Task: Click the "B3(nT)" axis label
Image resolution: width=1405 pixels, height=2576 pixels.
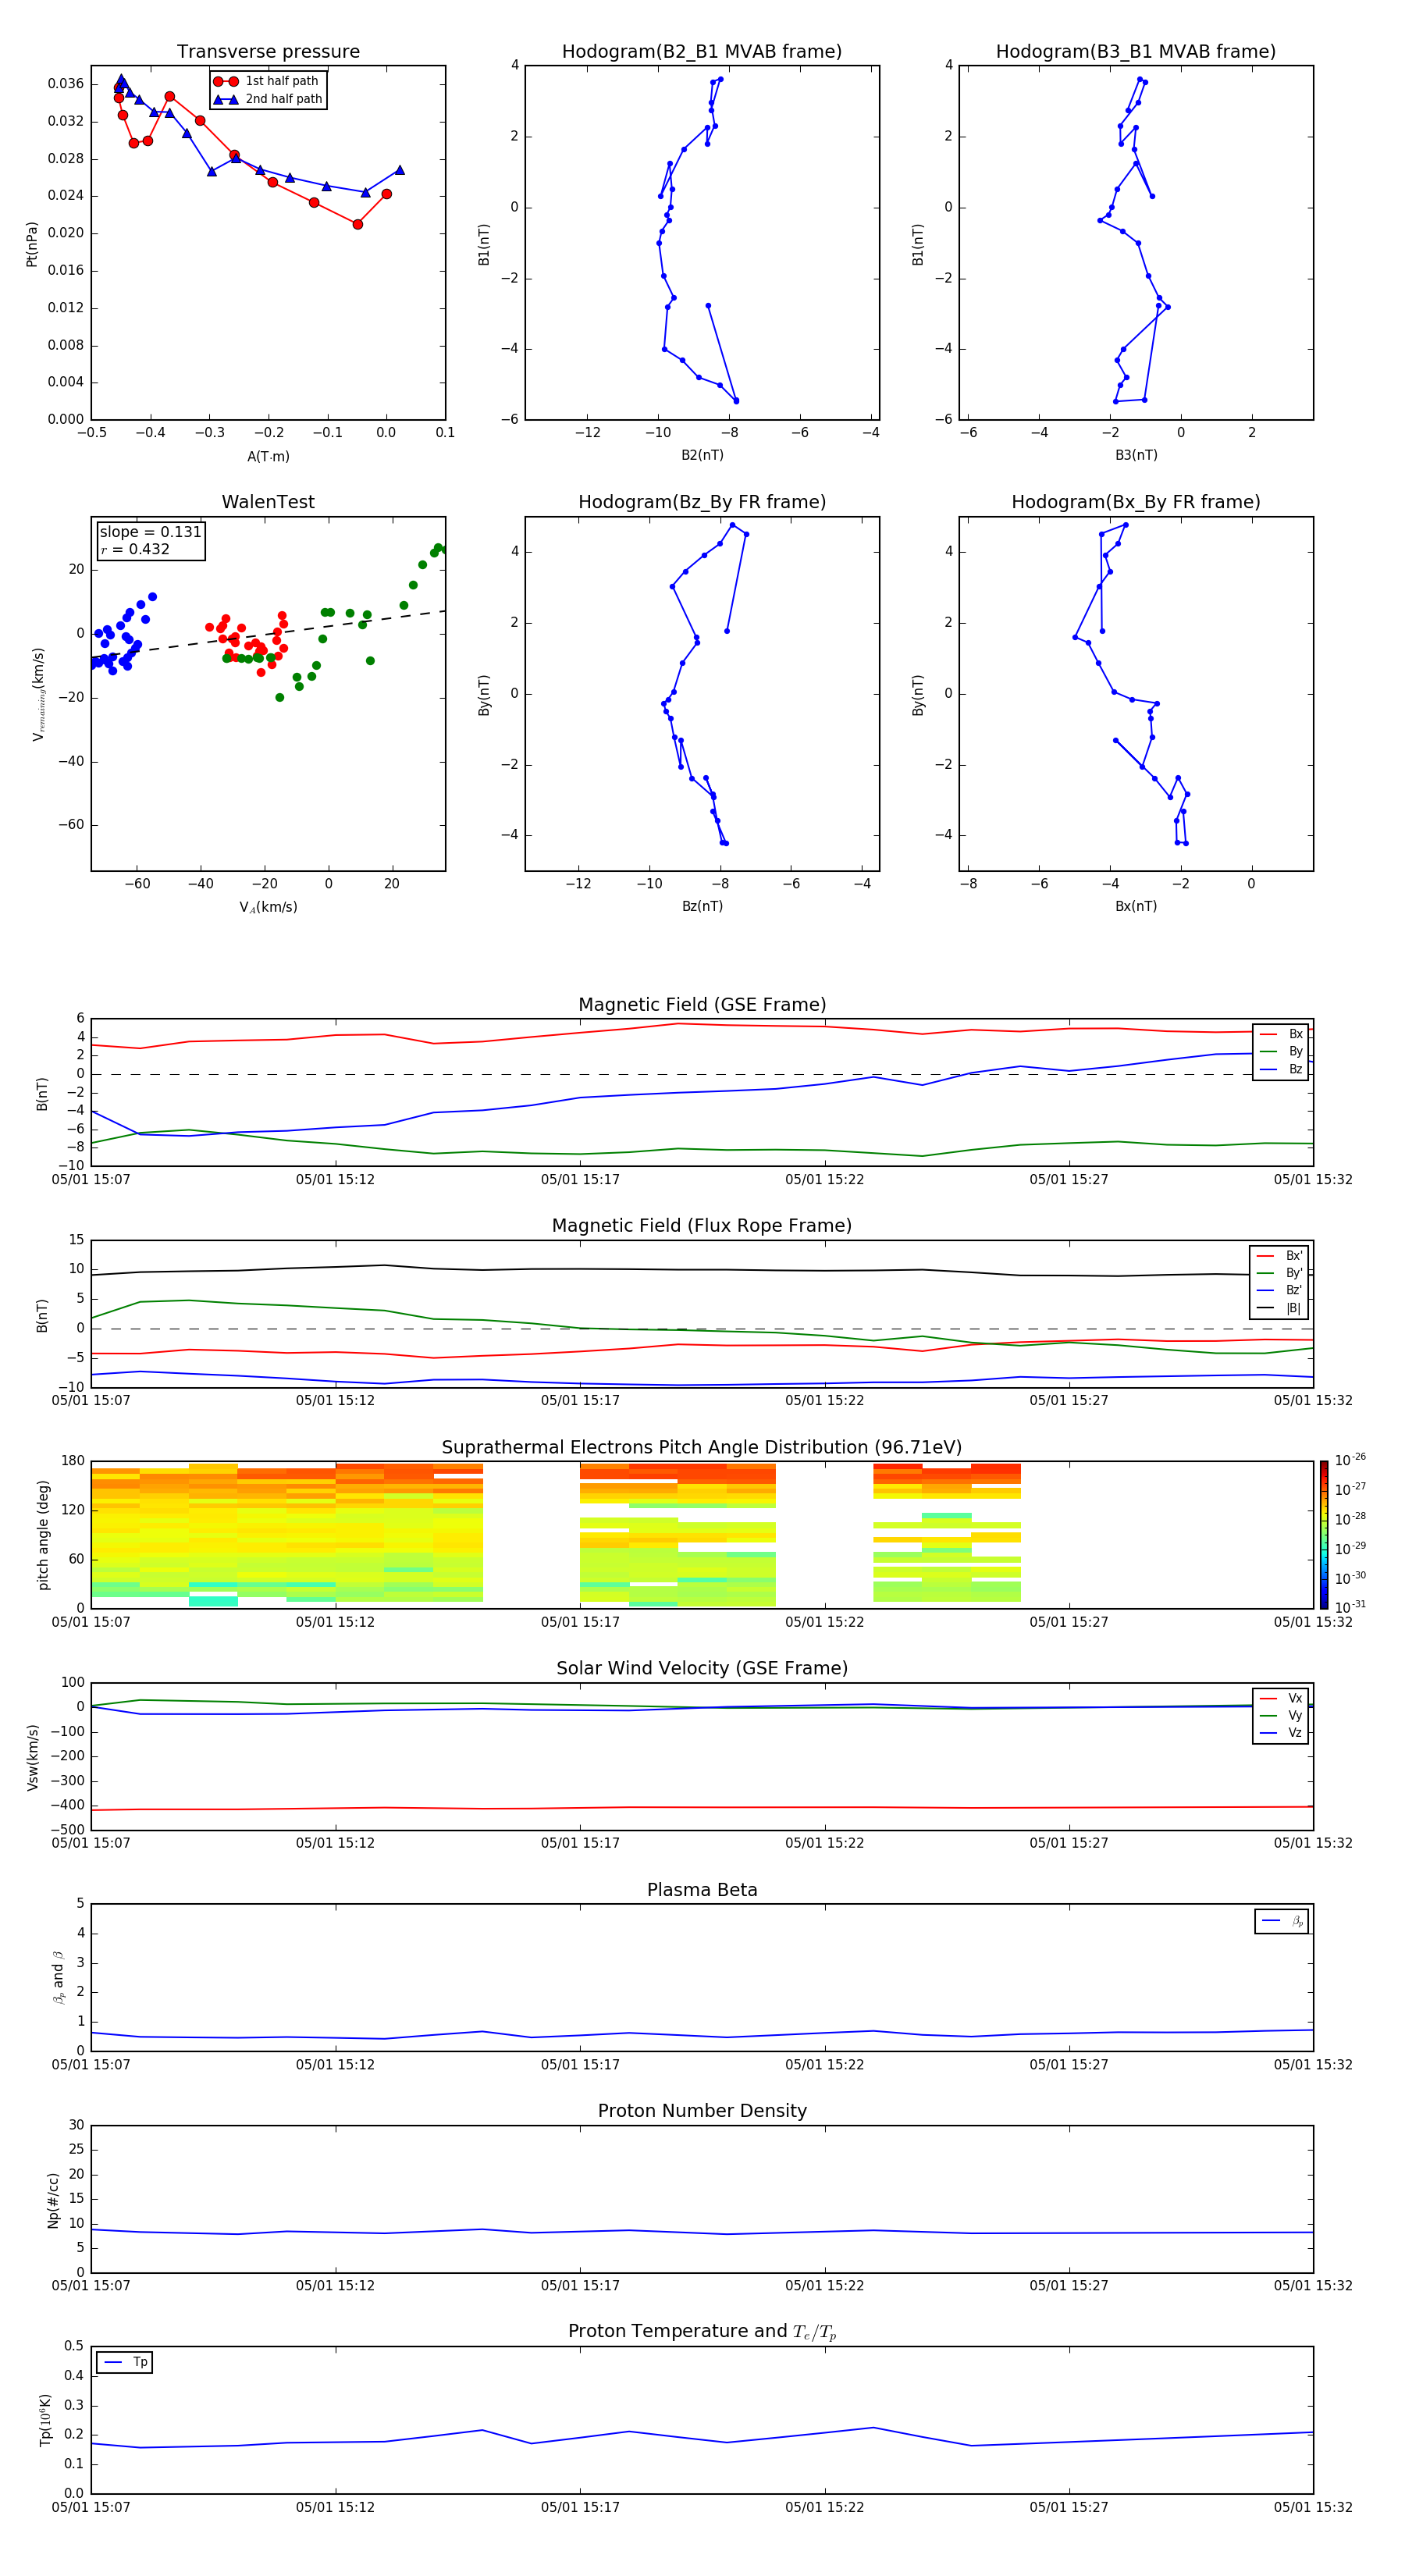Action: coord(1136,455)
